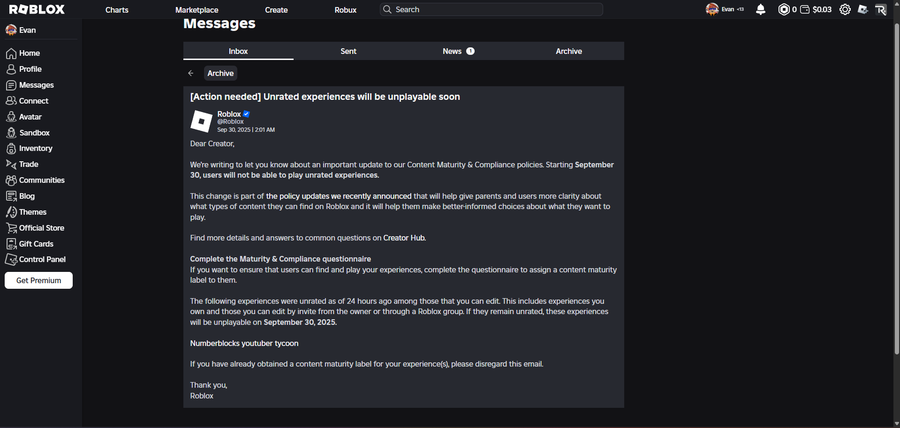Image resolution: width=900 pixels, height=428 pixels.
Task: Open the Charts menu
Action: click(116, 10)
